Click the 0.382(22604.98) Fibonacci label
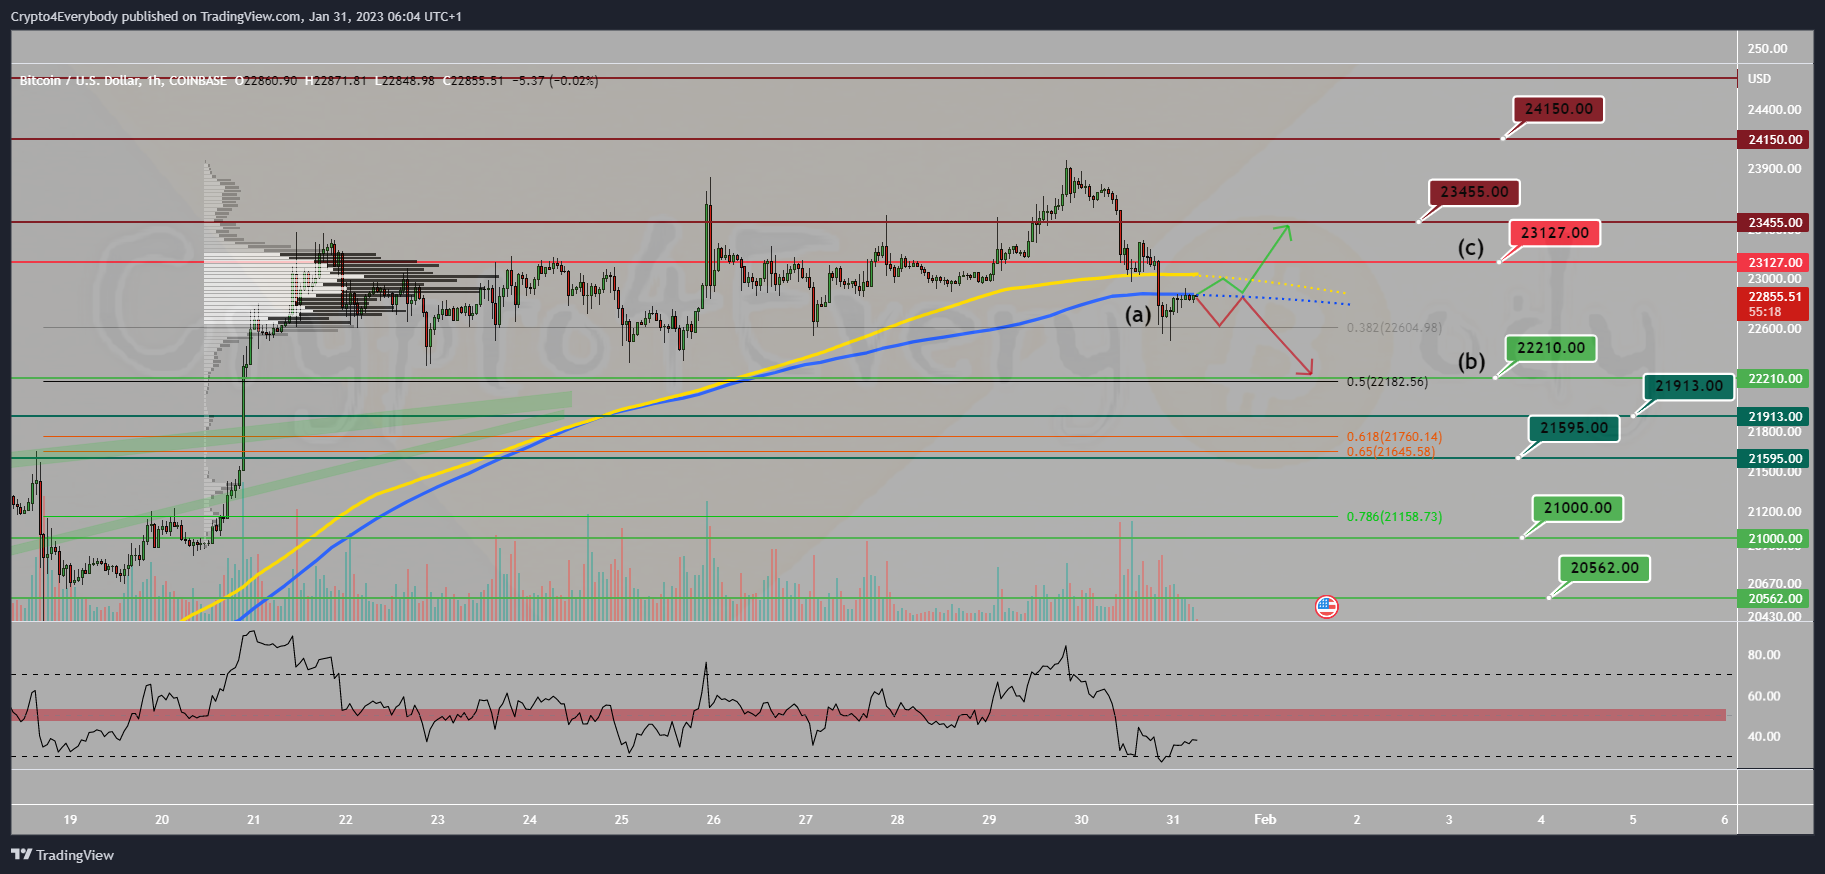The height and width of the screenshot is (874, 1825). point(1394,328)
